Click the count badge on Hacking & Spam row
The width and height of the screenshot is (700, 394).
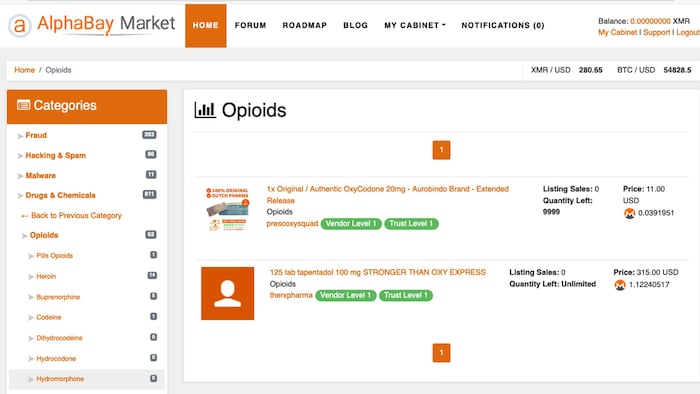point(151,154)
